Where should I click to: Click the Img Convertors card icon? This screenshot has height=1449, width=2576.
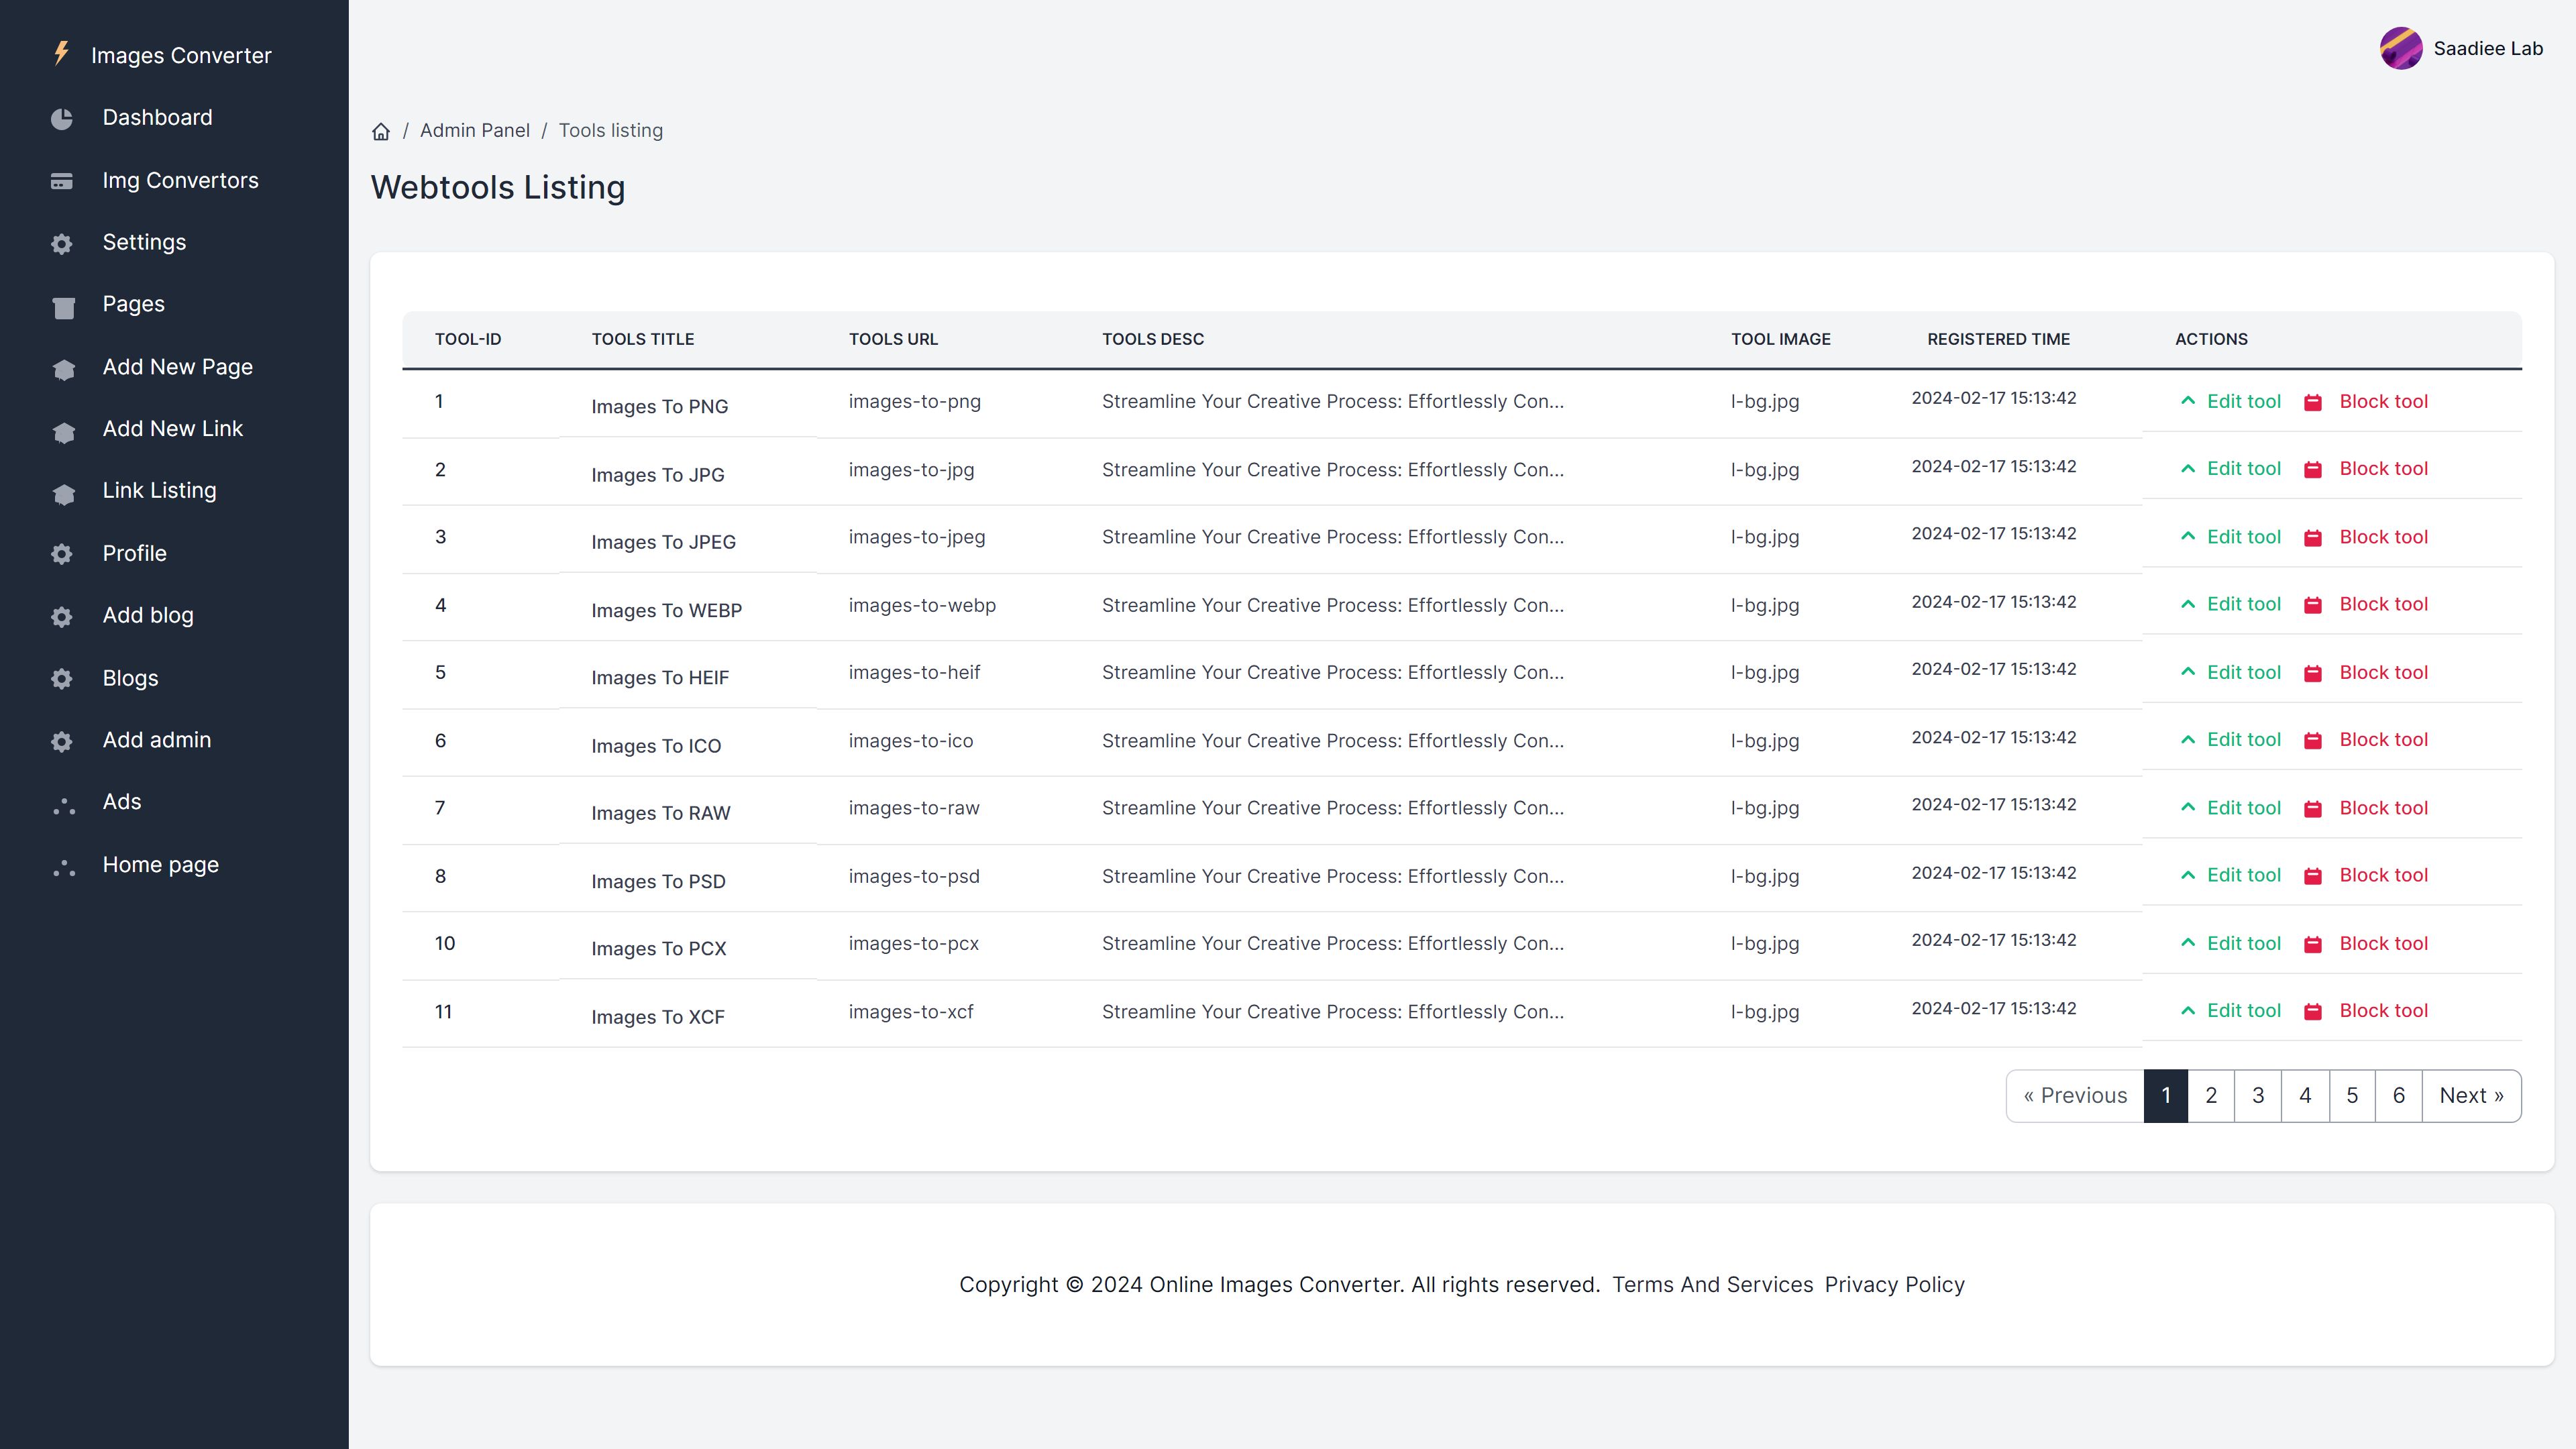pyautogui.click(x=62, y=181)
